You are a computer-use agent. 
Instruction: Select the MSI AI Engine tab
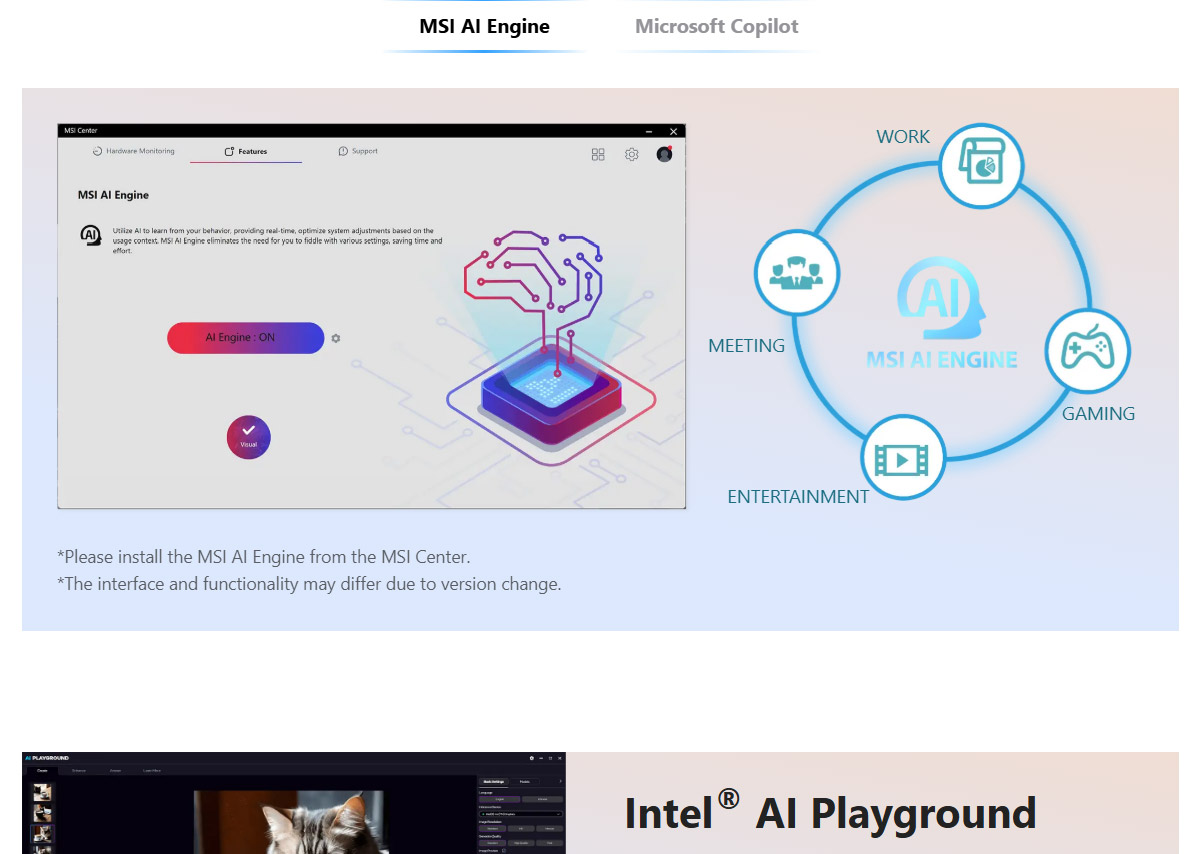(x=484, y=26)
